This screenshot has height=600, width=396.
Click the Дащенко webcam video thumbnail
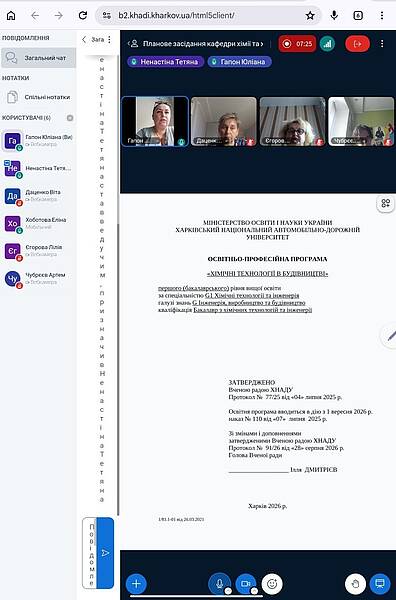point(223,121)
